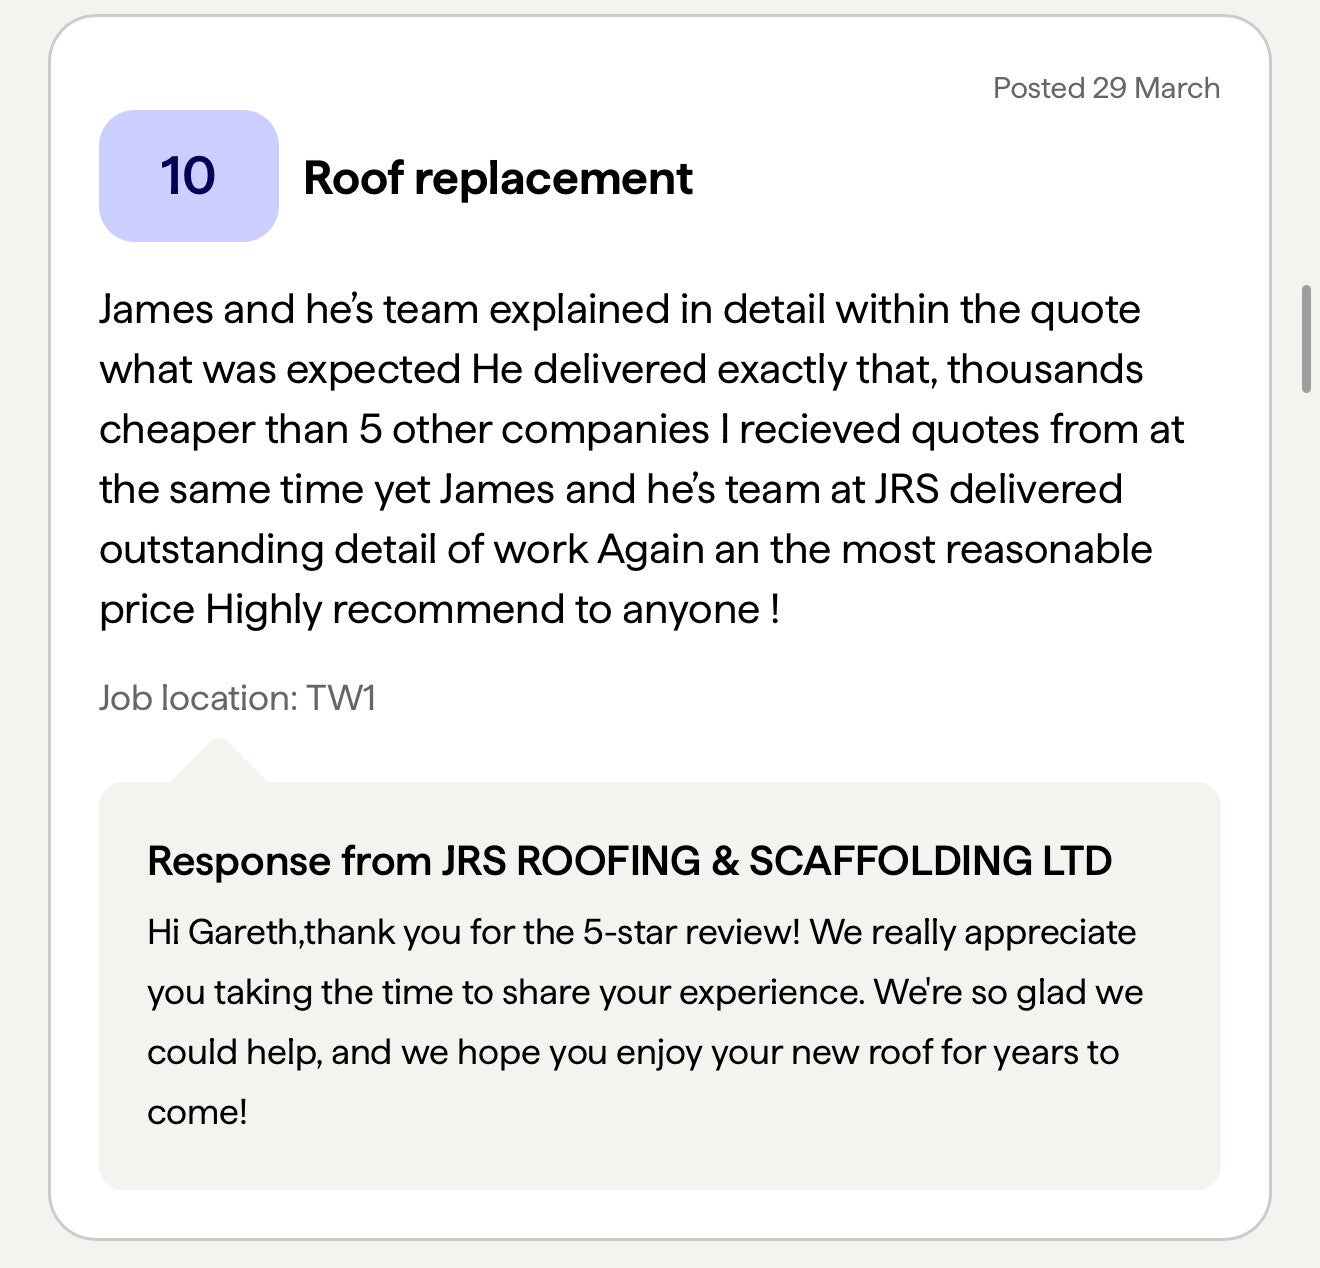The width and height of the screenshot is (1320, 1268).
Task: Click the Response from JRS Roofing heading
Action: pos(628,861)
